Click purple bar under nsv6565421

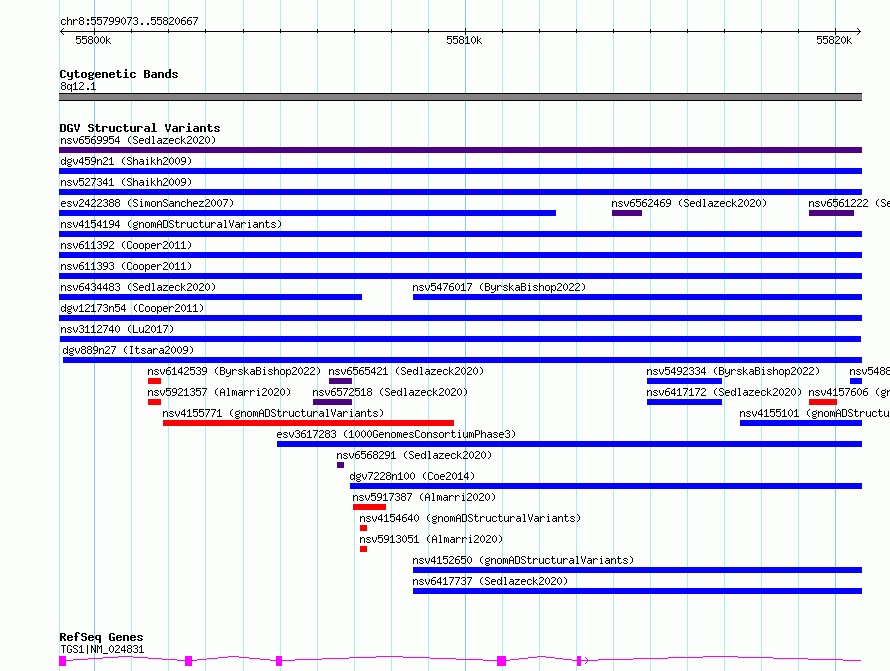click(340, 381)
